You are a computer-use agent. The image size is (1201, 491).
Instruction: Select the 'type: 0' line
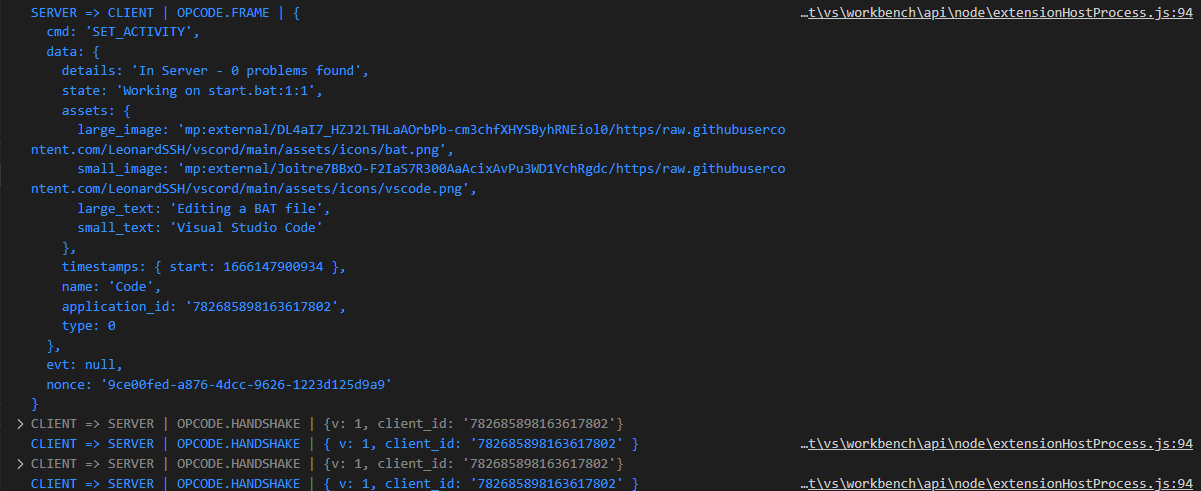[x=89, y=325]
